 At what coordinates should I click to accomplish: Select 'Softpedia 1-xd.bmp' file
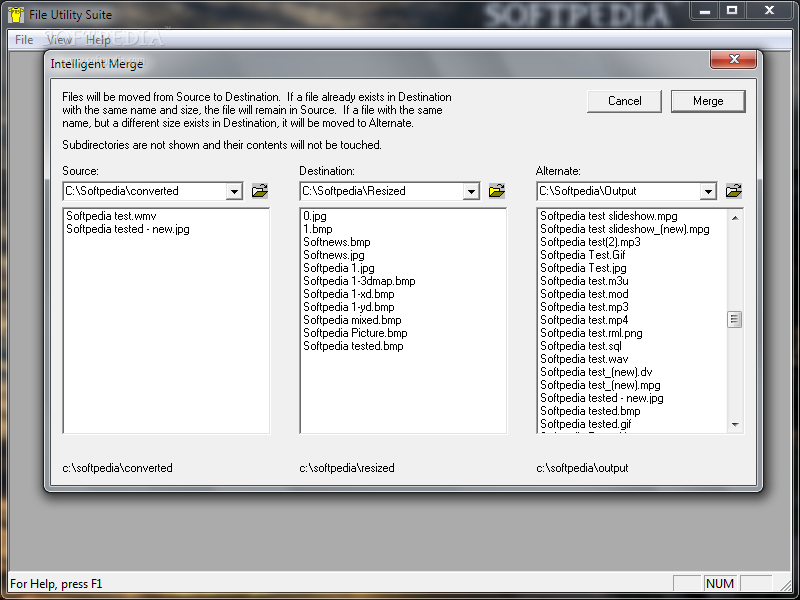click(x=348, y=294)
